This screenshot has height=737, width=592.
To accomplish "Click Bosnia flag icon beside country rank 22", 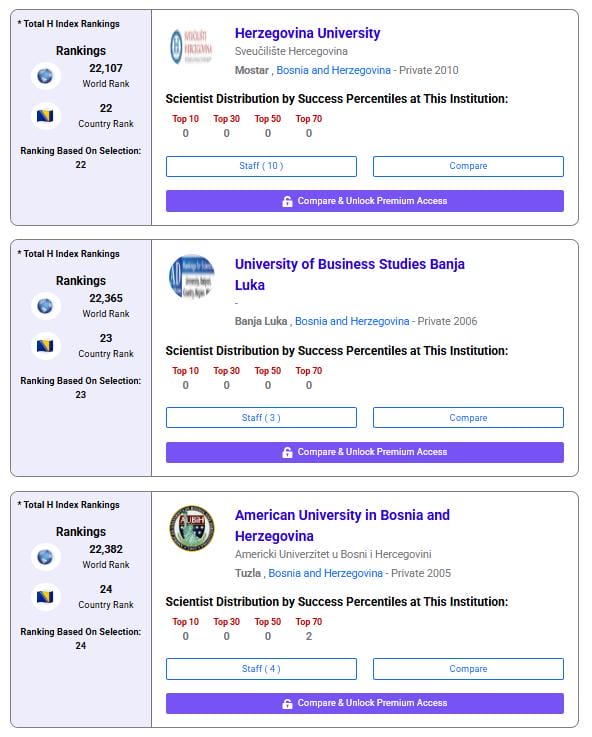I will pos(46,116).
